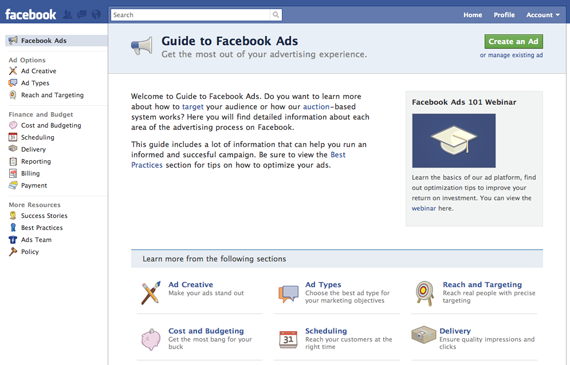Click Policy gavel sidebar icon
The width and height of the screenshot is (570, 365).
pyautogui.click(x=13, y=252)
